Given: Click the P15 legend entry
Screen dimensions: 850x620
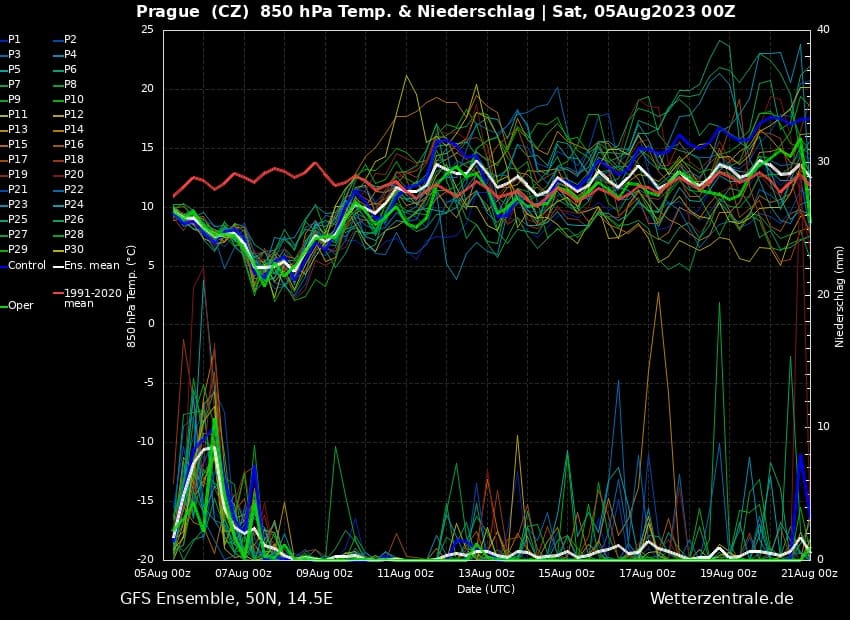Looking at the screenshot, I should point(17,145).
